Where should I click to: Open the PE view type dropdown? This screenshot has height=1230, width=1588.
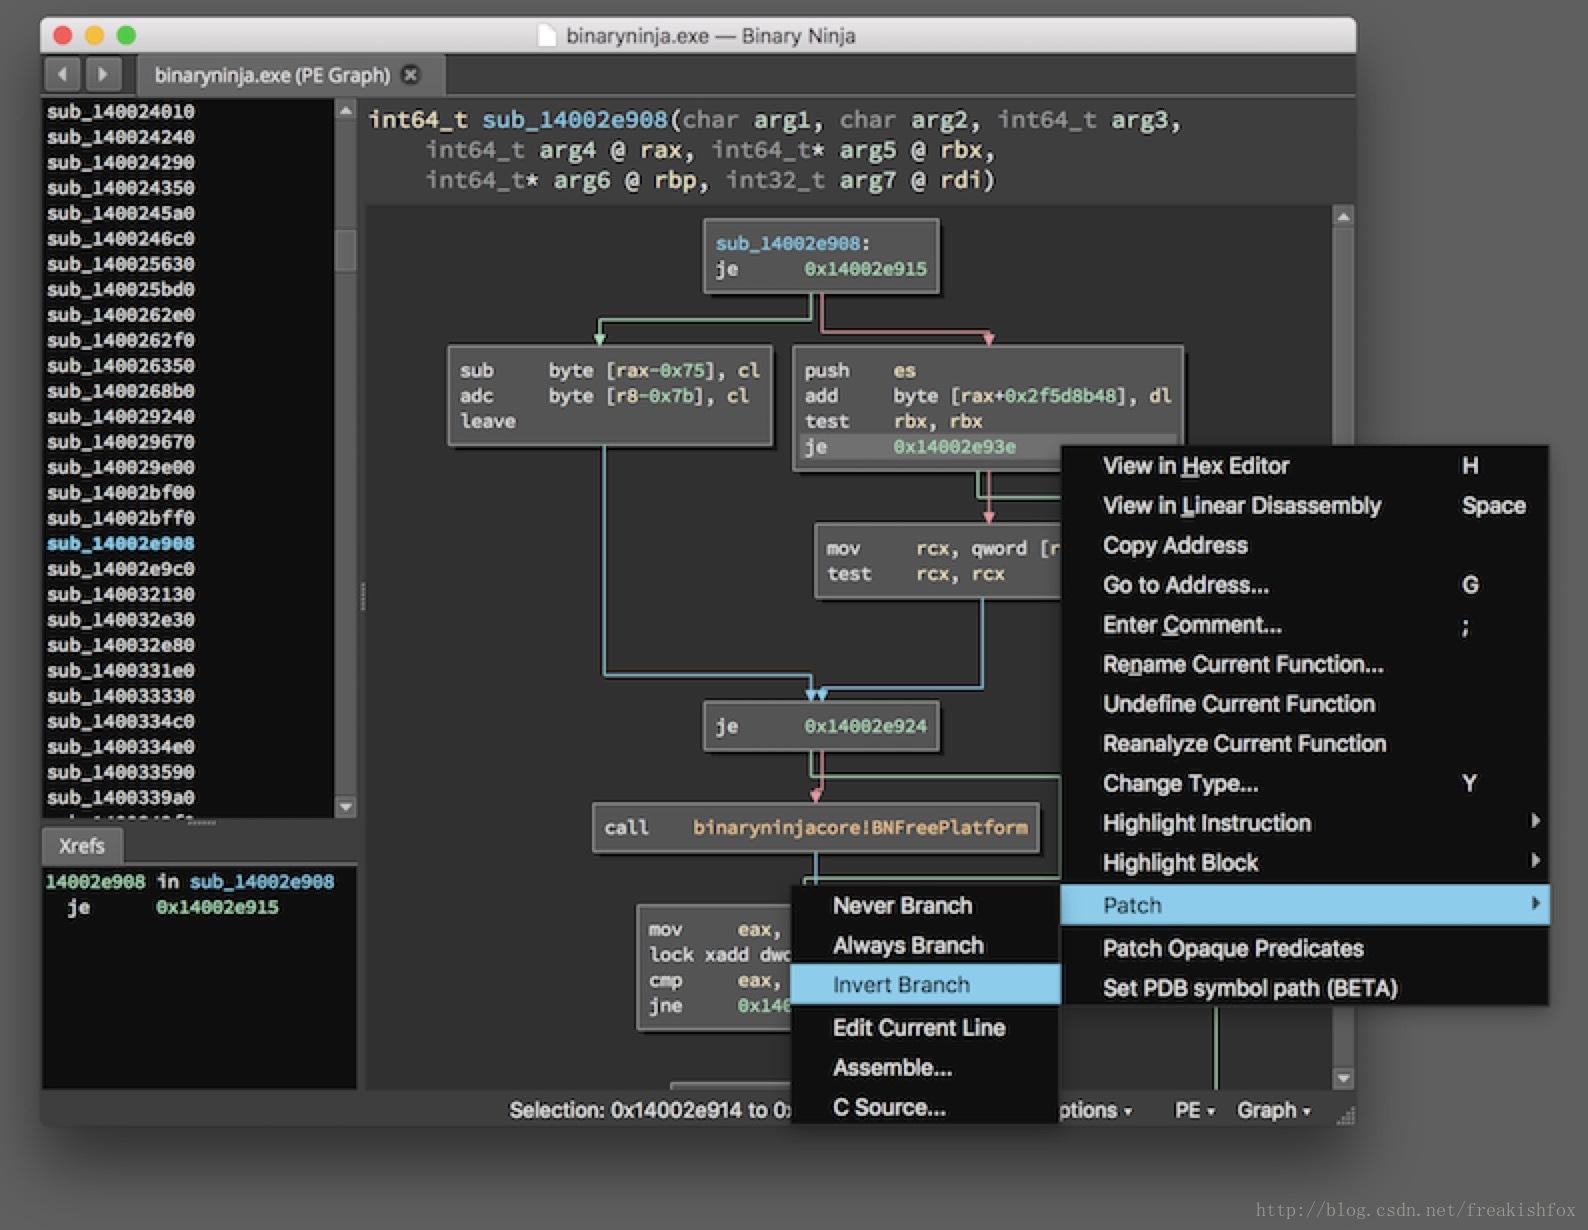point(1193,1110)
